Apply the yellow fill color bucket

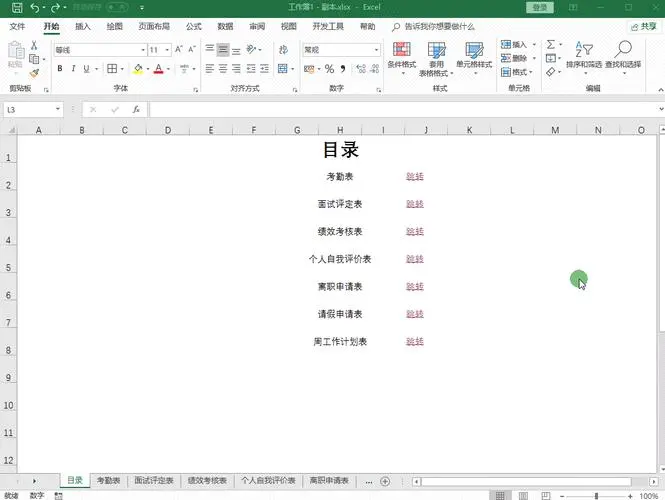[x=138, y=68]
